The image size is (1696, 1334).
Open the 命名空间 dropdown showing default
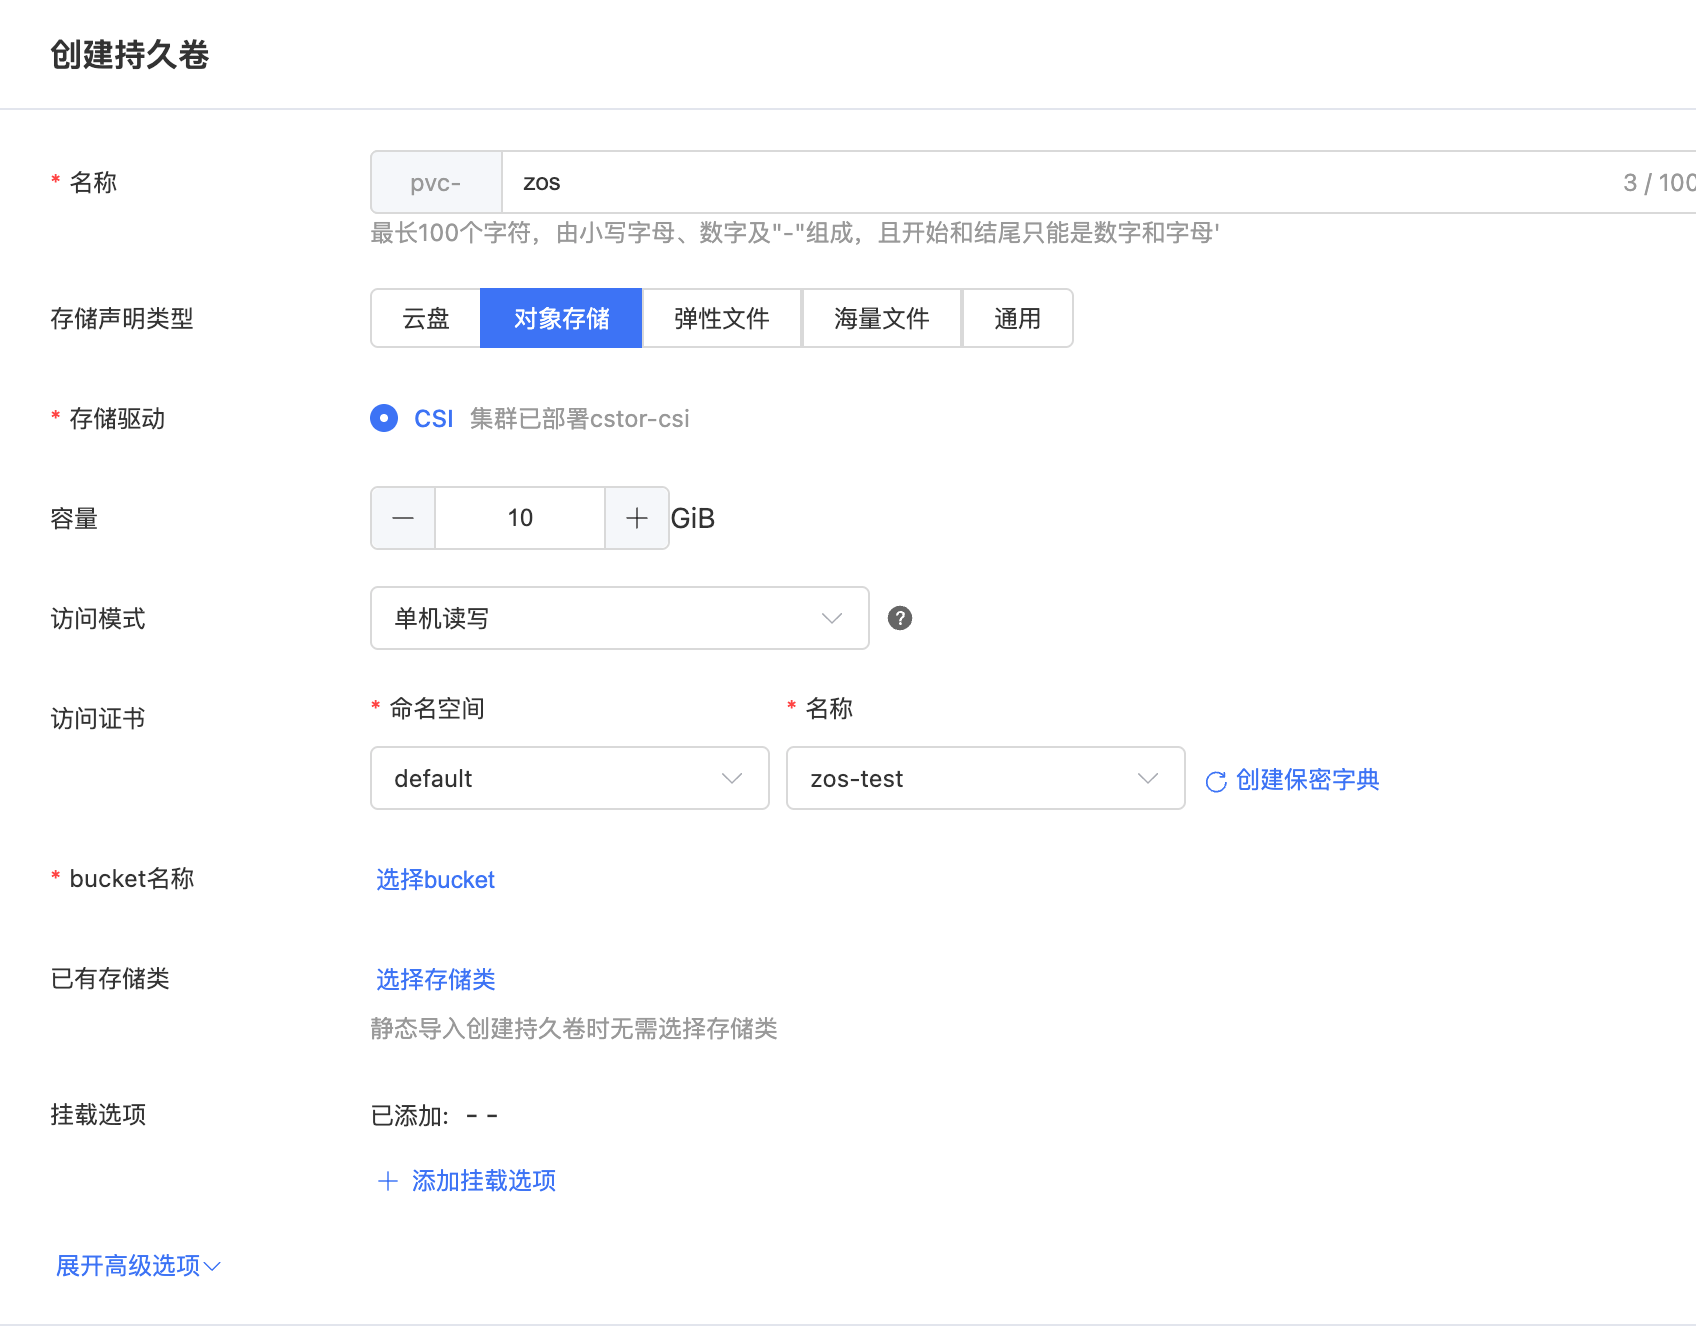tap(569, 778)
